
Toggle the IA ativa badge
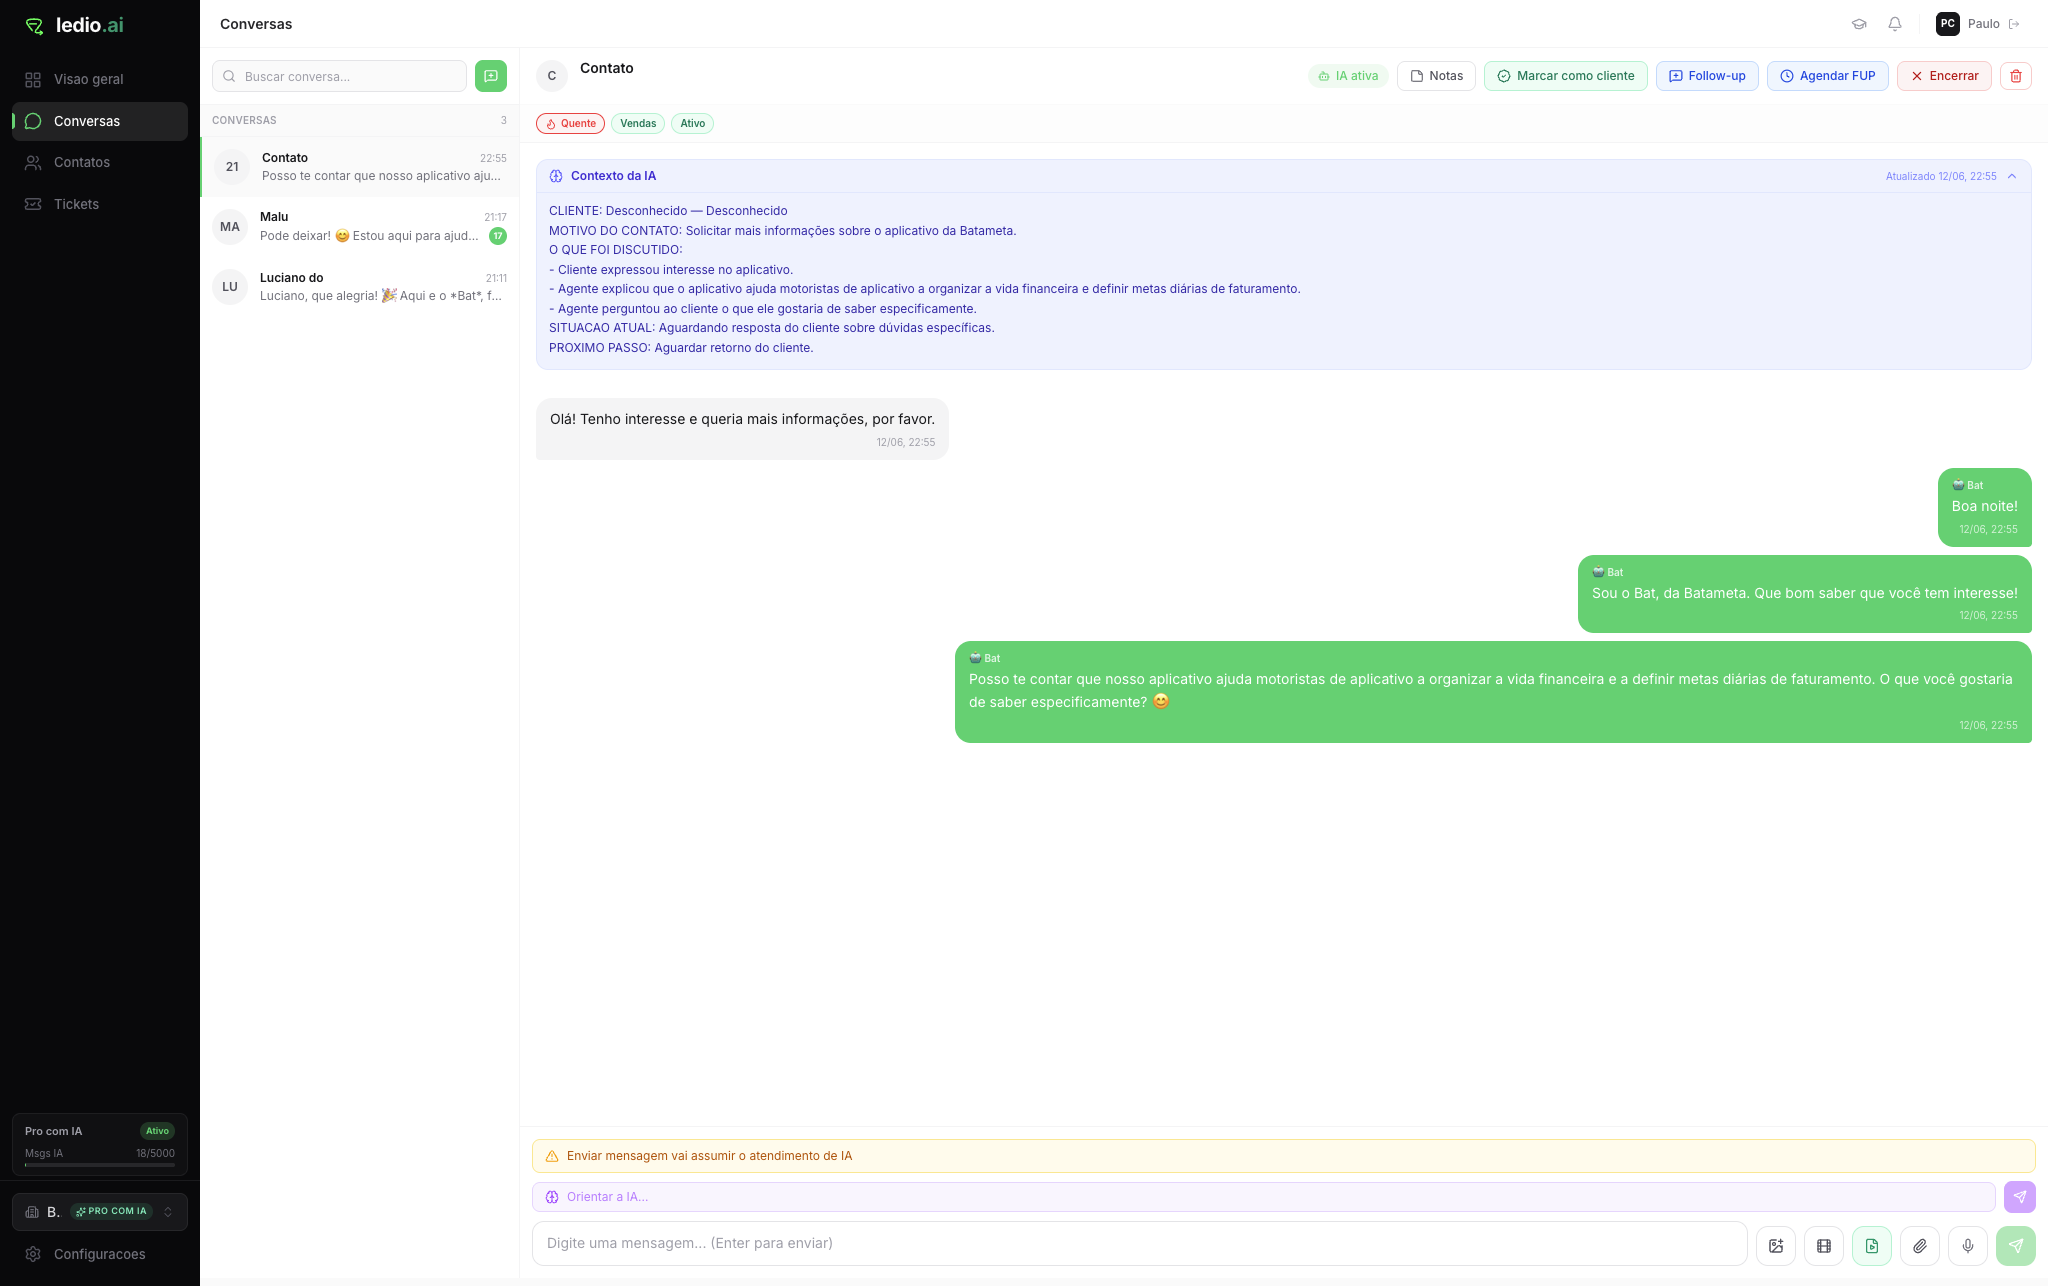[x=1348, y=76]
